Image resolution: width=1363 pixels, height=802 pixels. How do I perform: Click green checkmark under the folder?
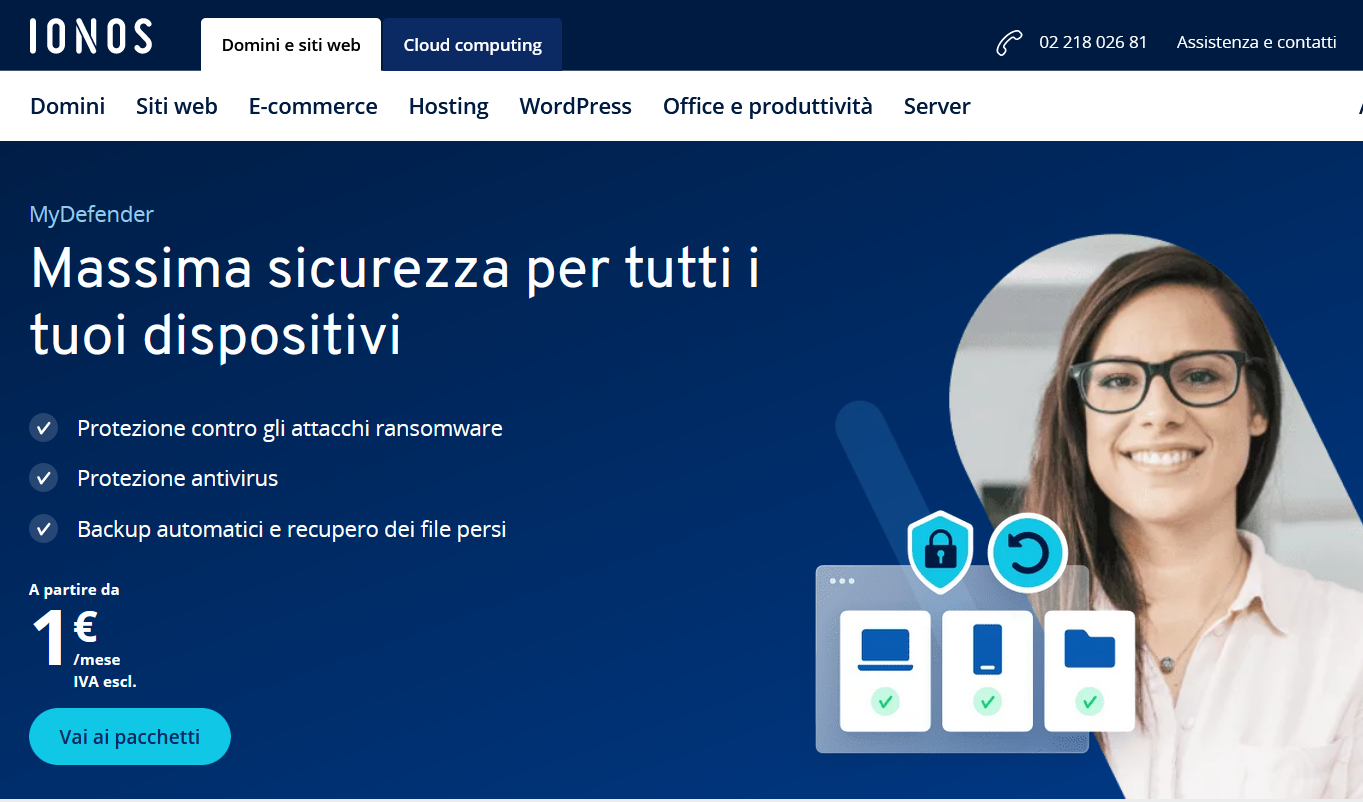coord(1089,701)
